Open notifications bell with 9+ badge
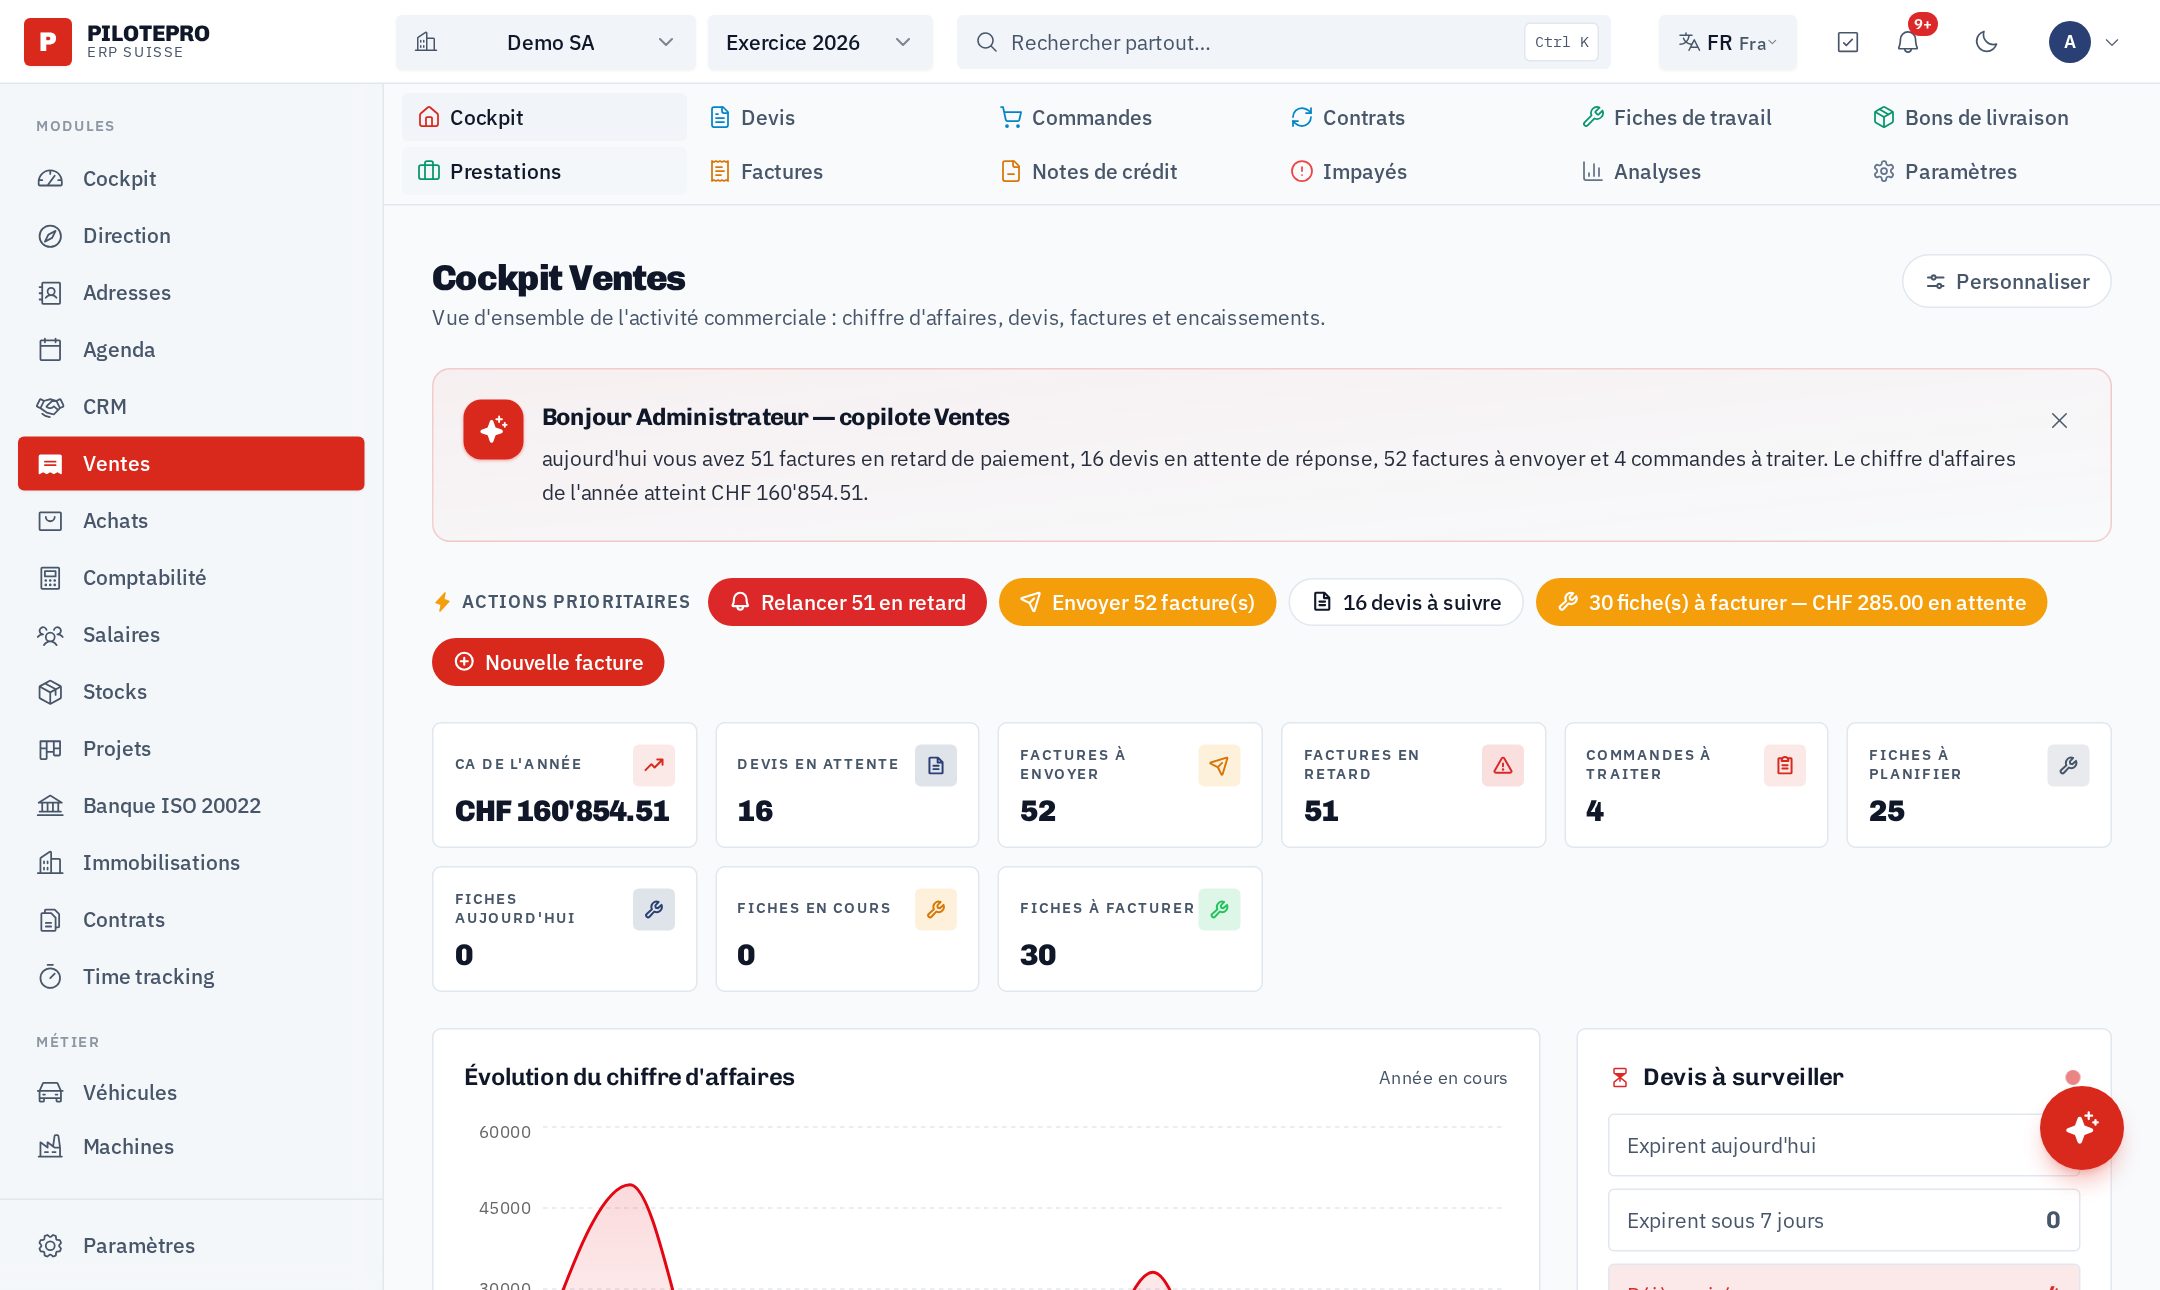2160x1290 pixels. pyautogui.click(x=1908, y=42)
